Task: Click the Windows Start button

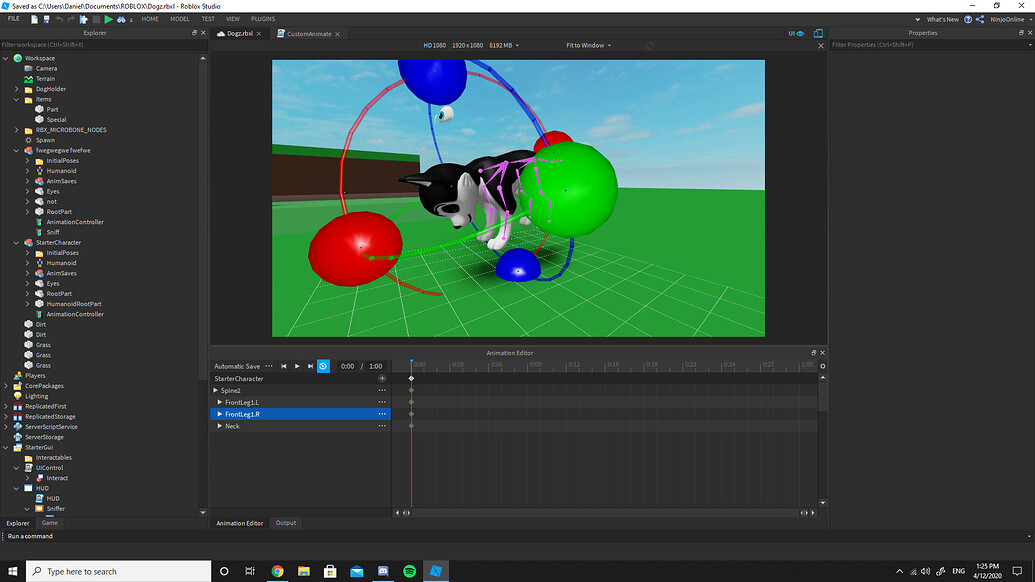Action: (13, 571)
